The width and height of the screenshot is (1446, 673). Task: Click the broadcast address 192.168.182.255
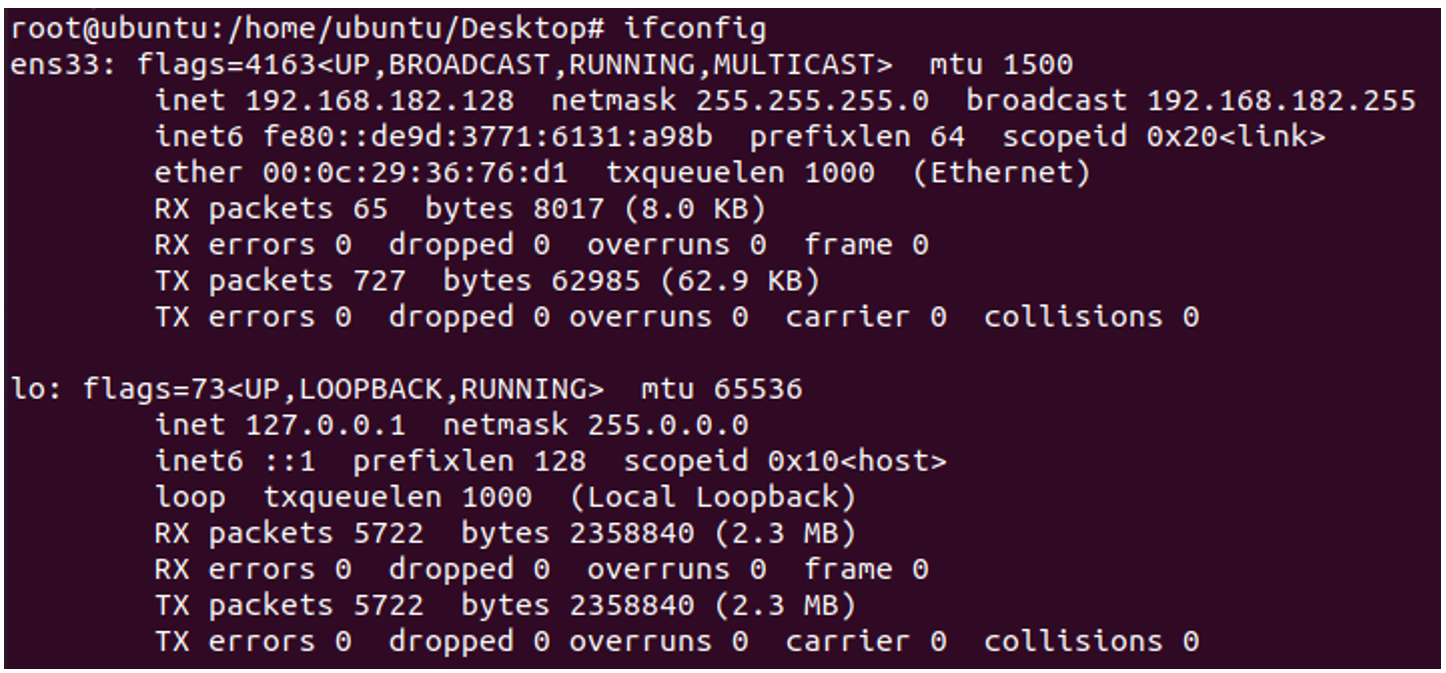coord(1281,101)
